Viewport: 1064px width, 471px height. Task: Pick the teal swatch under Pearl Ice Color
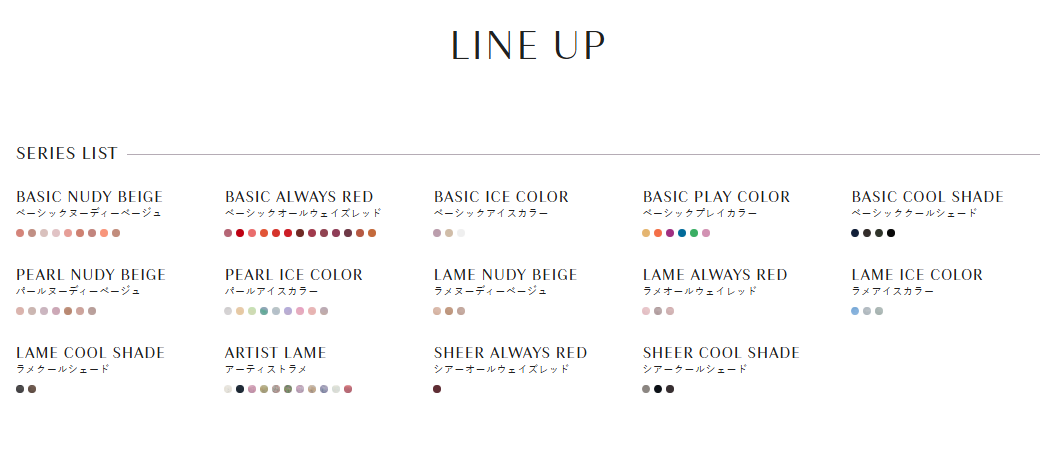264,311
